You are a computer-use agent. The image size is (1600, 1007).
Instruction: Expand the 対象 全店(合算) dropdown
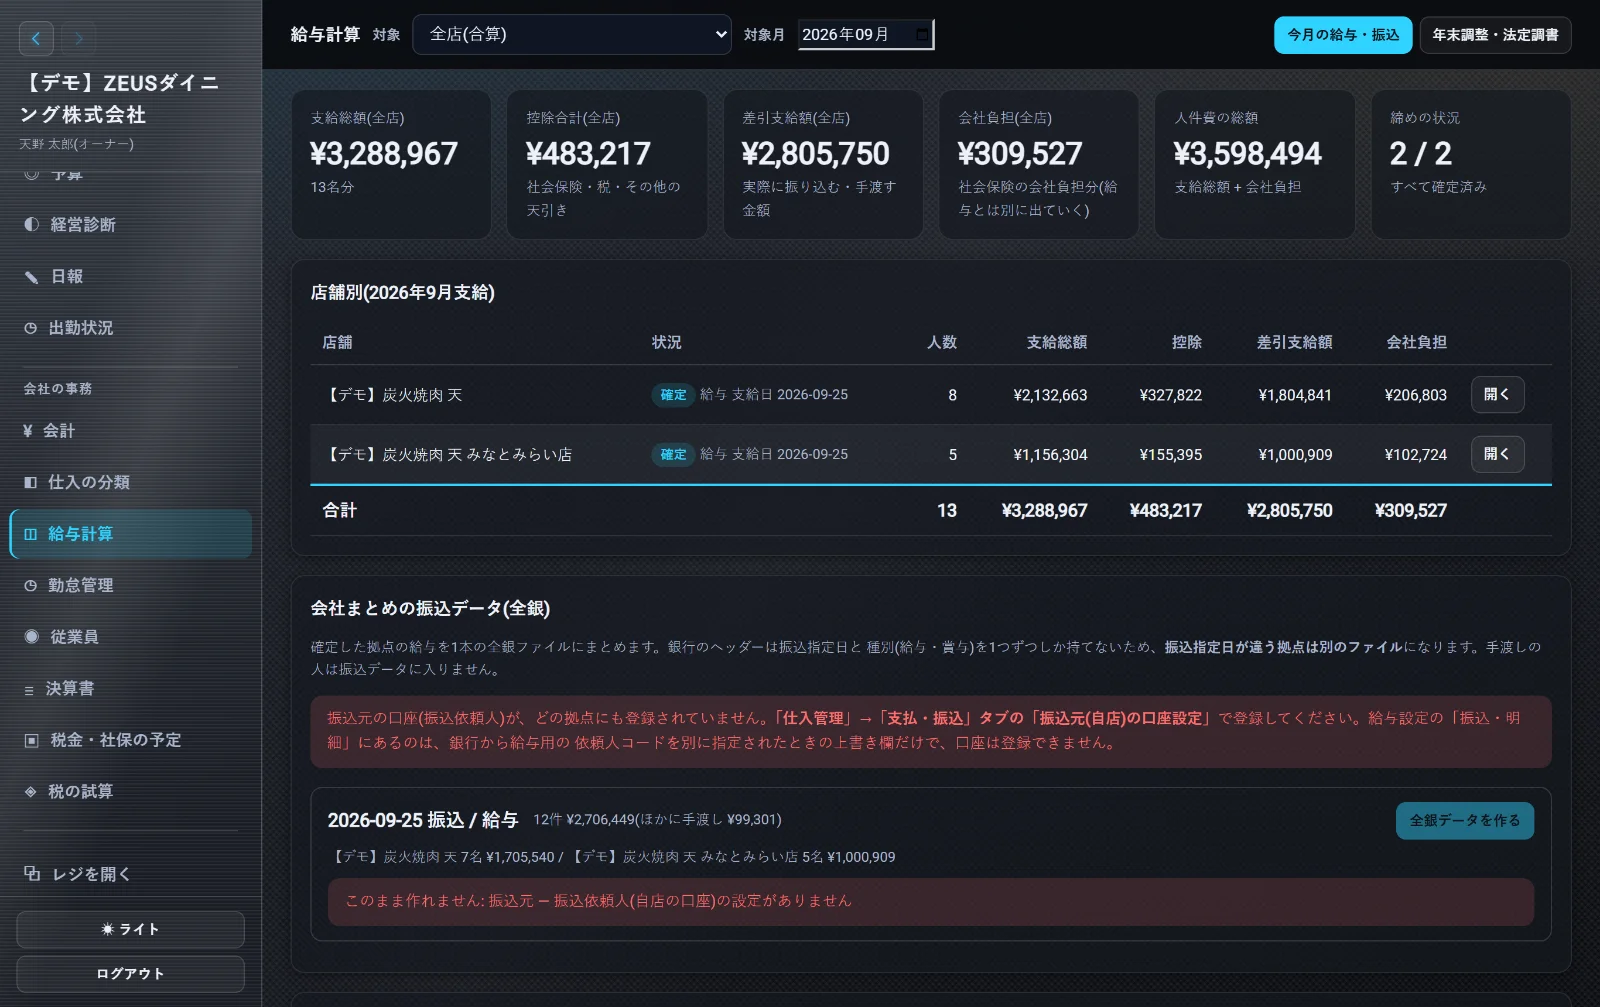[572, 35]
